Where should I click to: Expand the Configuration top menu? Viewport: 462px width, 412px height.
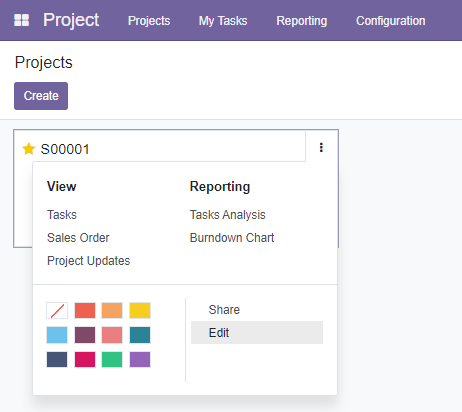pos(391,21)
